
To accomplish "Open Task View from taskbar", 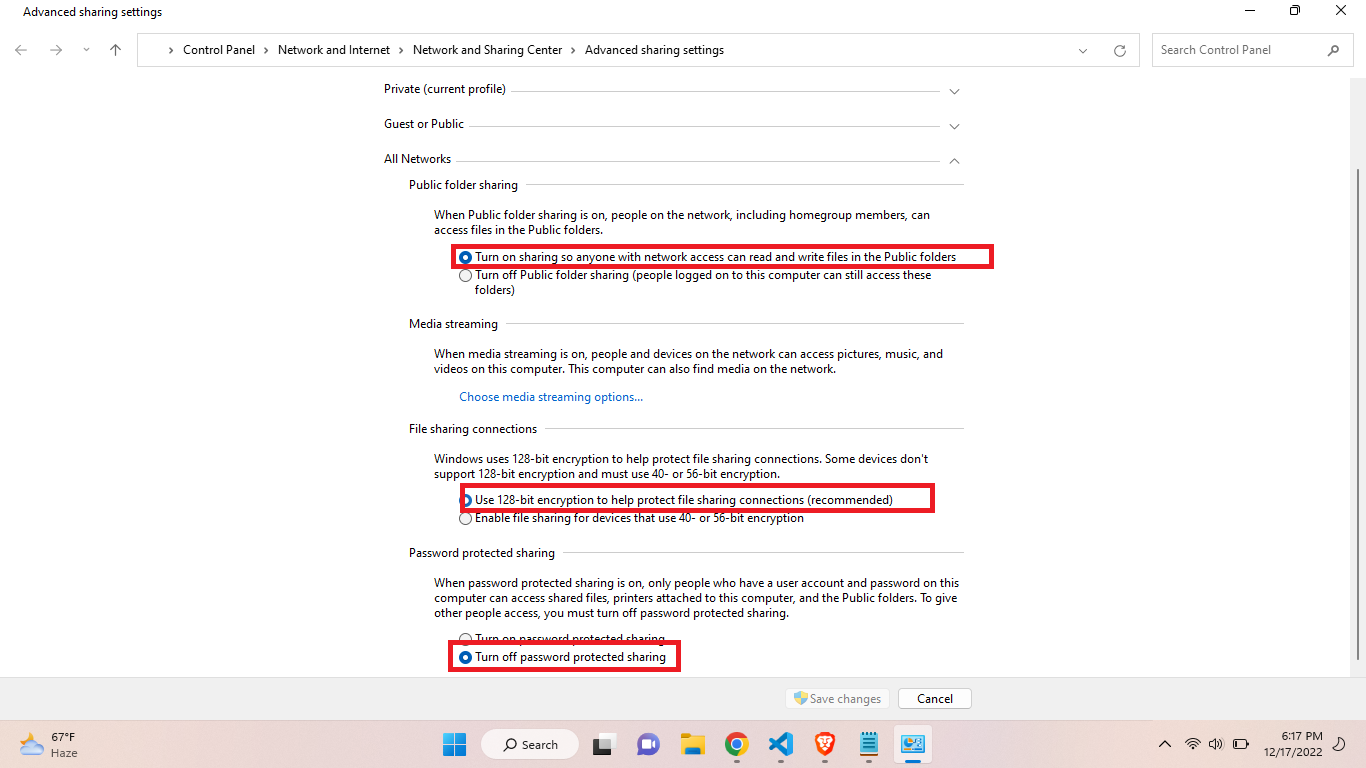I will click(x=603, y=744).
